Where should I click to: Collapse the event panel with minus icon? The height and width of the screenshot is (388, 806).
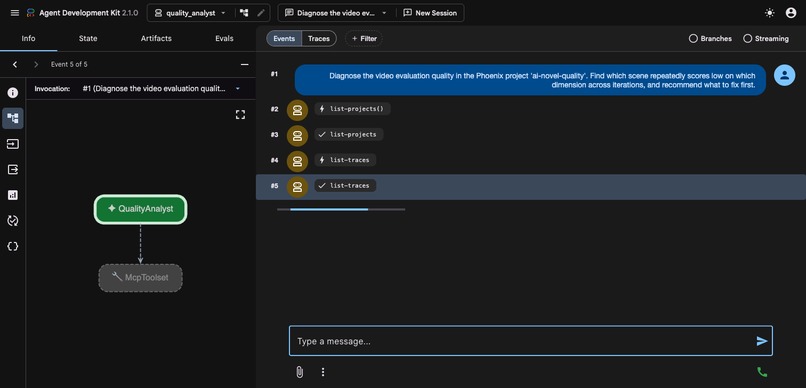(245, 64)
